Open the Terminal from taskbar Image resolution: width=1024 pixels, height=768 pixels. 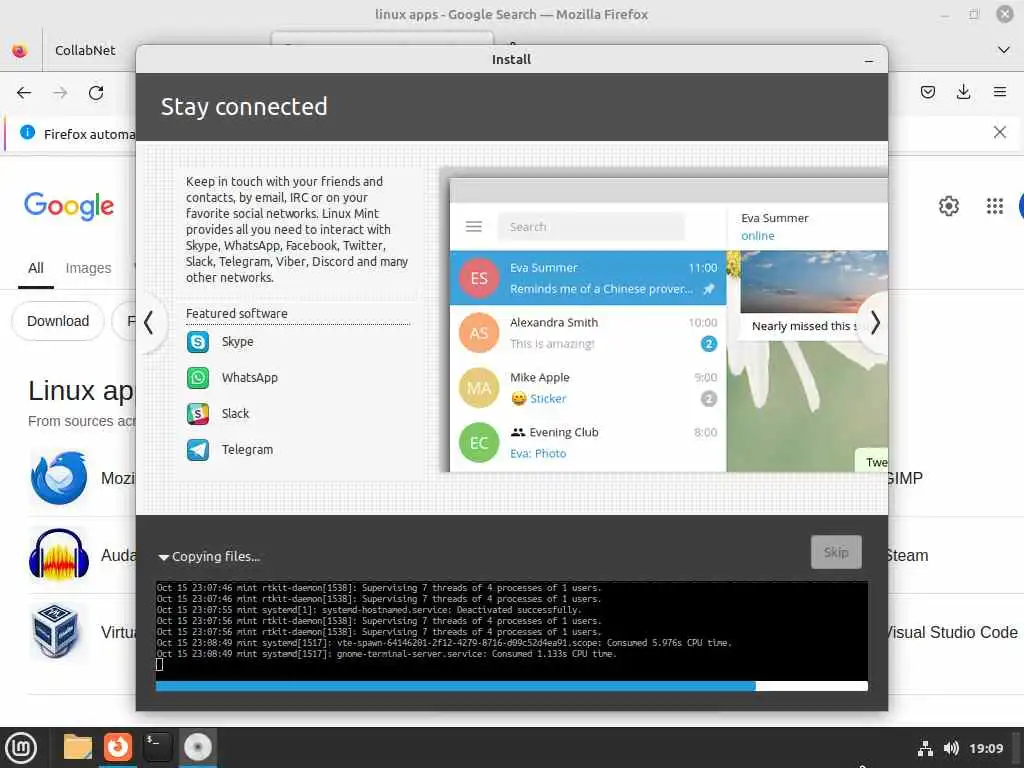157,747
